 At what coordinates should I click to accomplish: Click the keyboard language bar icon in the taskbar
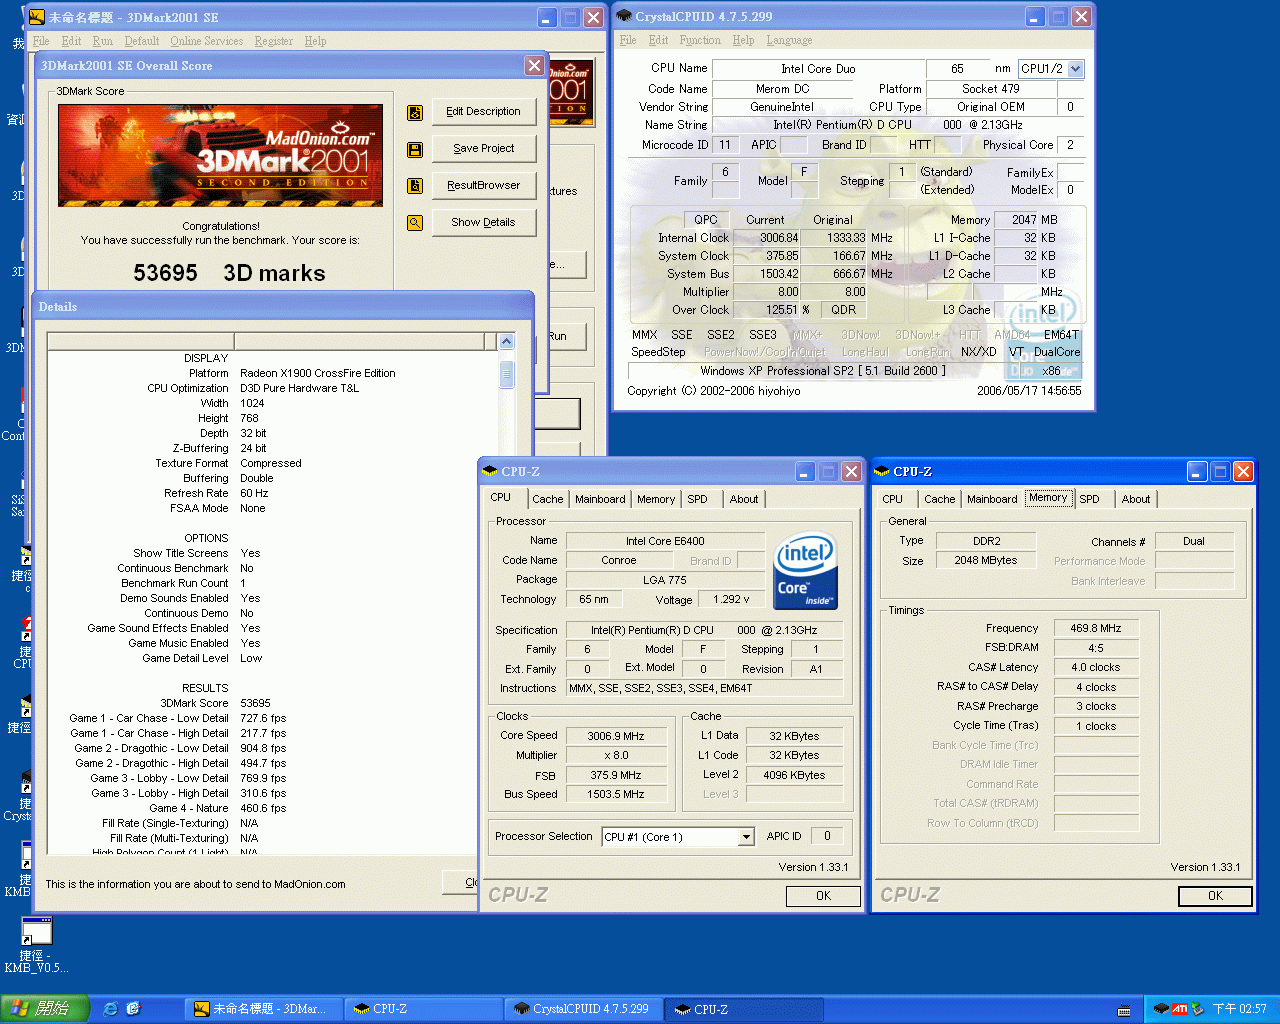pyautogui.click(x=1125, y=1010)
